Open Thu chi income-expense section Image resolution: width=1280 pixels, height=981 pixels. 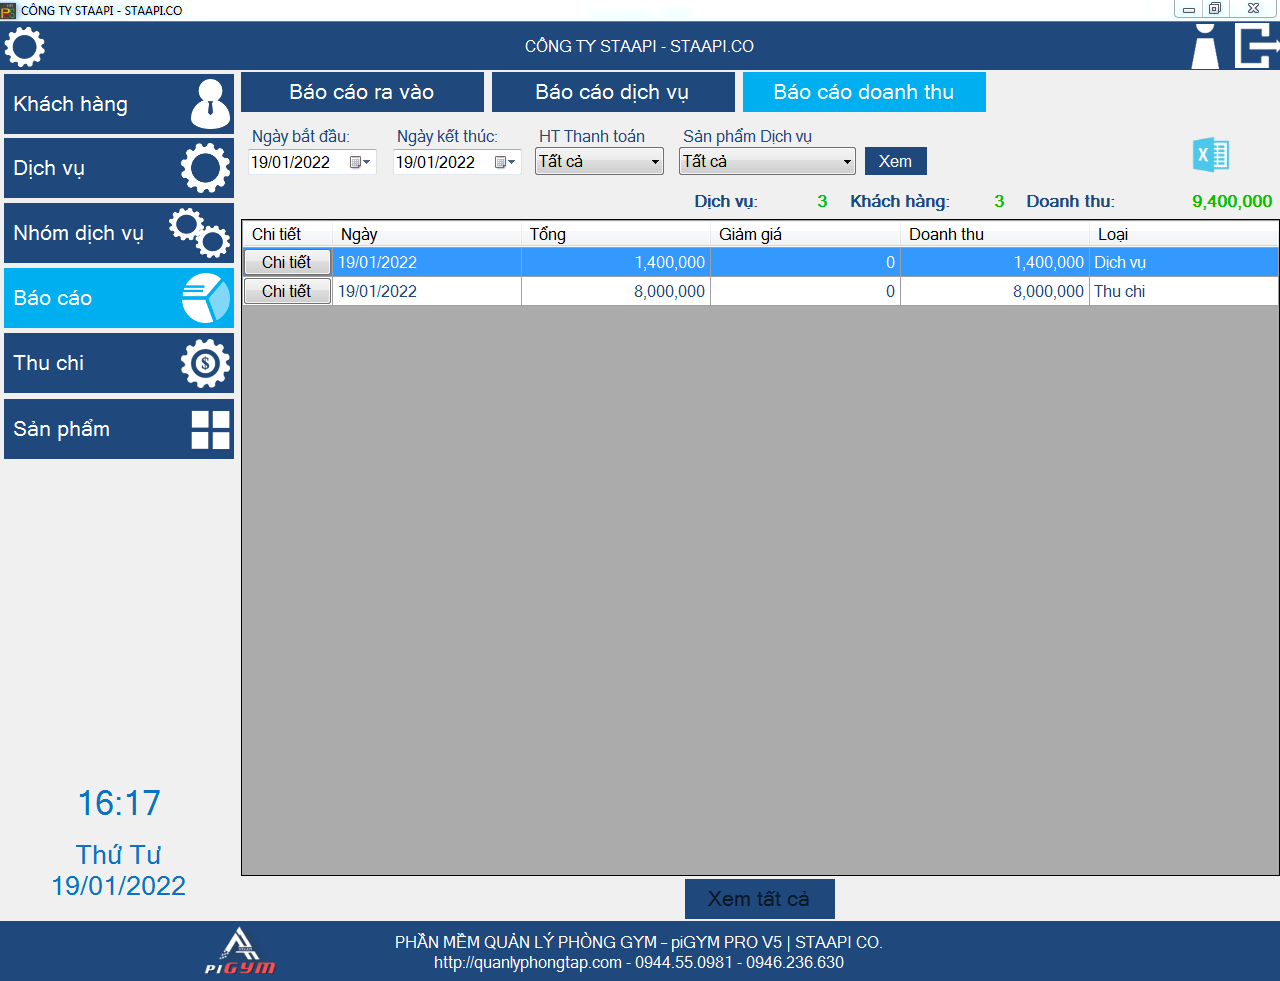click(x=119, y=363)
